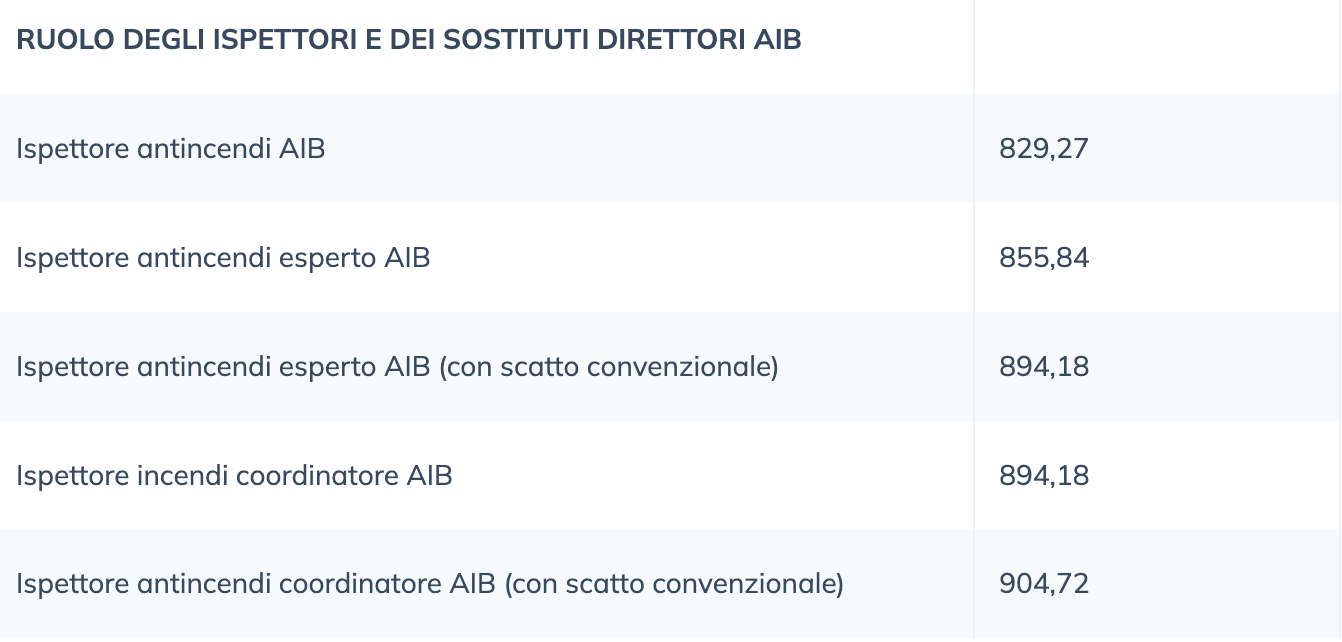The height and width of the screenshot is (642, 1342).
Task: Select the Ispettore antincendi AIB row label
Action: click(x=171, y=149)
